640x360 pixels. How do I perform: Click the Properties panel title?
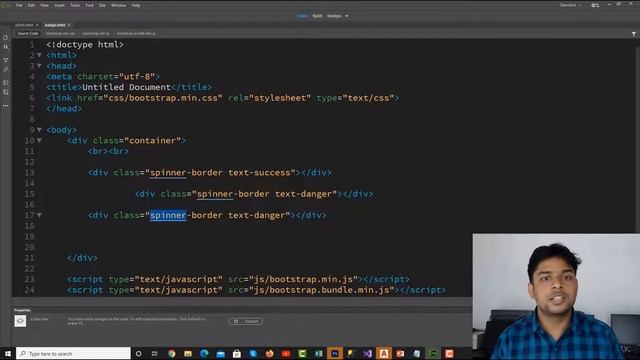(22, 310)
